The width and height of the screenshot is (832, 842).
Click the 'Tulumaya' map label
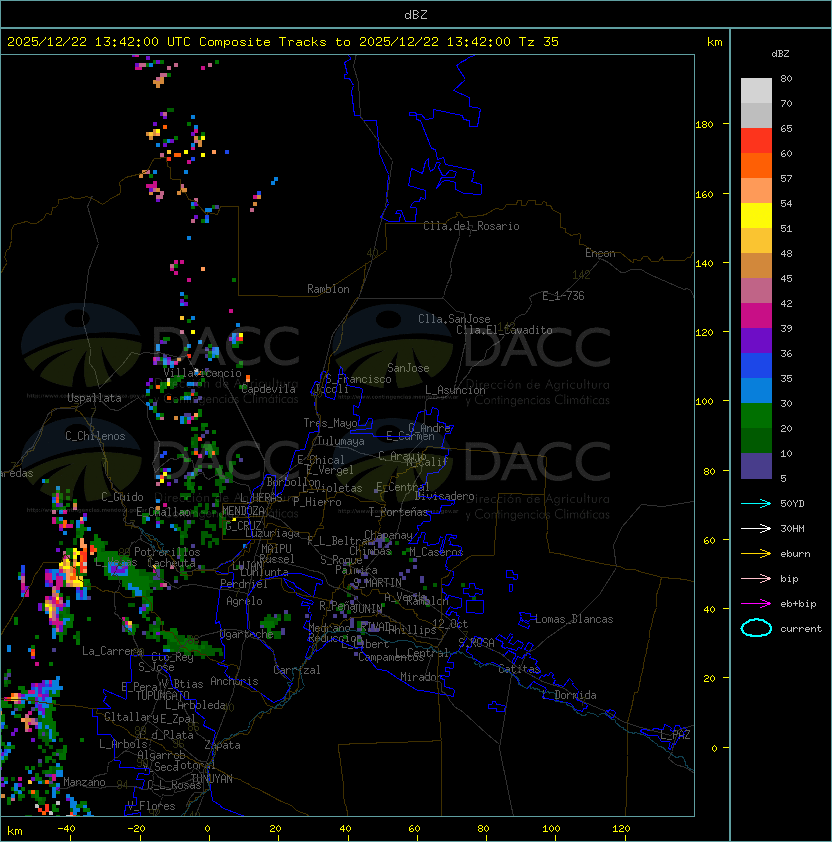tap(341, 441)
